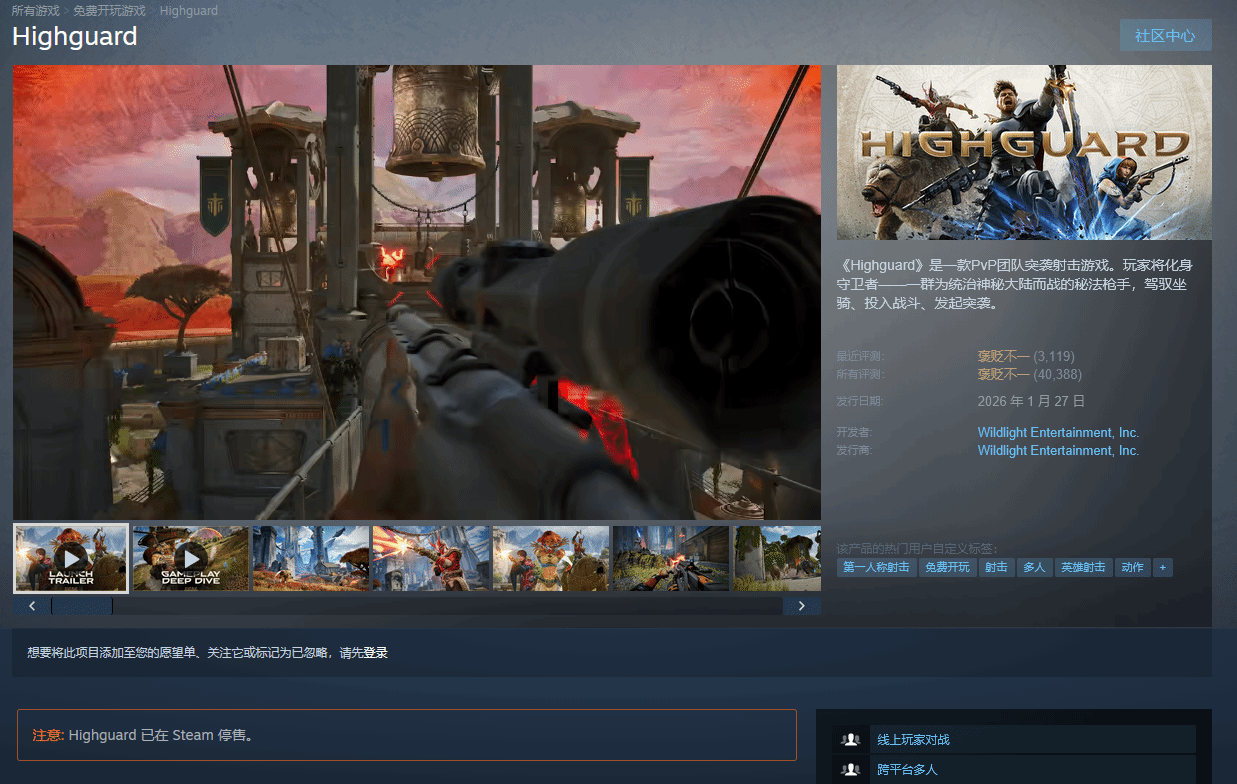Click the 登录 sign-in link
1237x784 pixels.
[375, 653]
